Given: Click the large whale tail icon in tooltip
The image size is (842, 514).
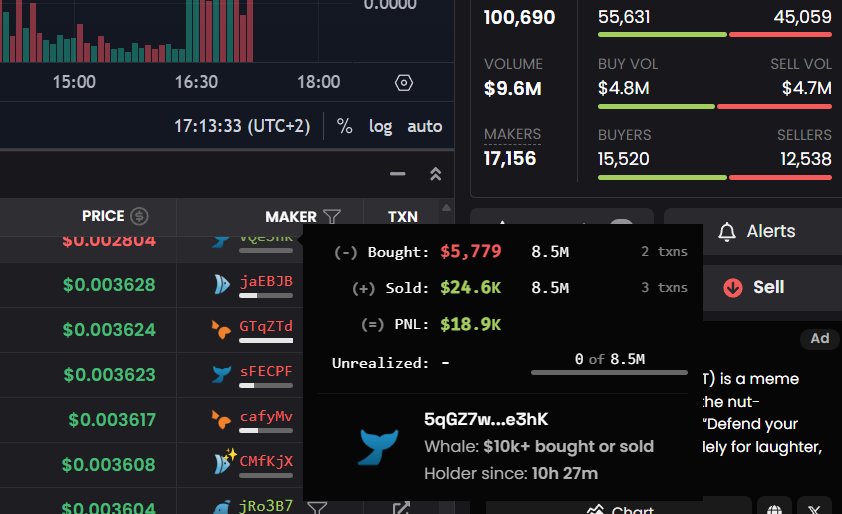Looking at the screenshot, I should coord(378,446).
